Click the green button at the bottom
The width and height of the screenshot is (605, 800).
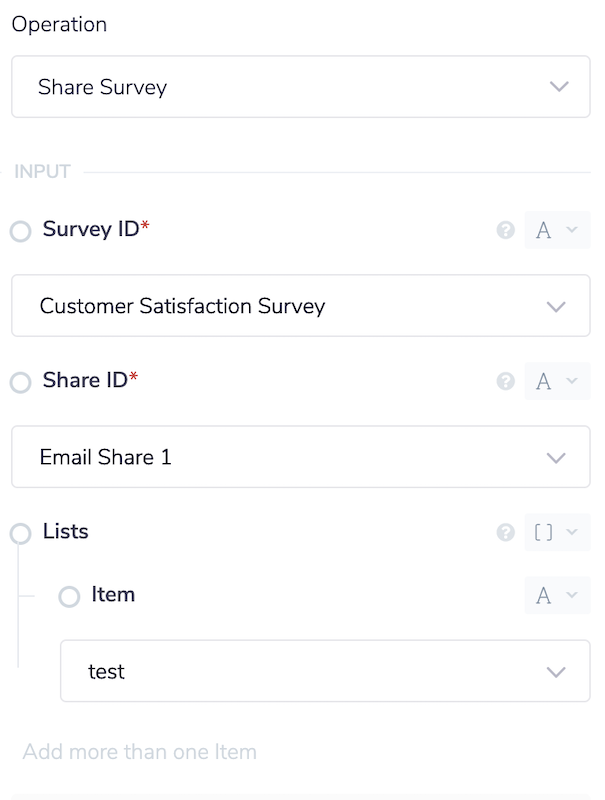300,795
